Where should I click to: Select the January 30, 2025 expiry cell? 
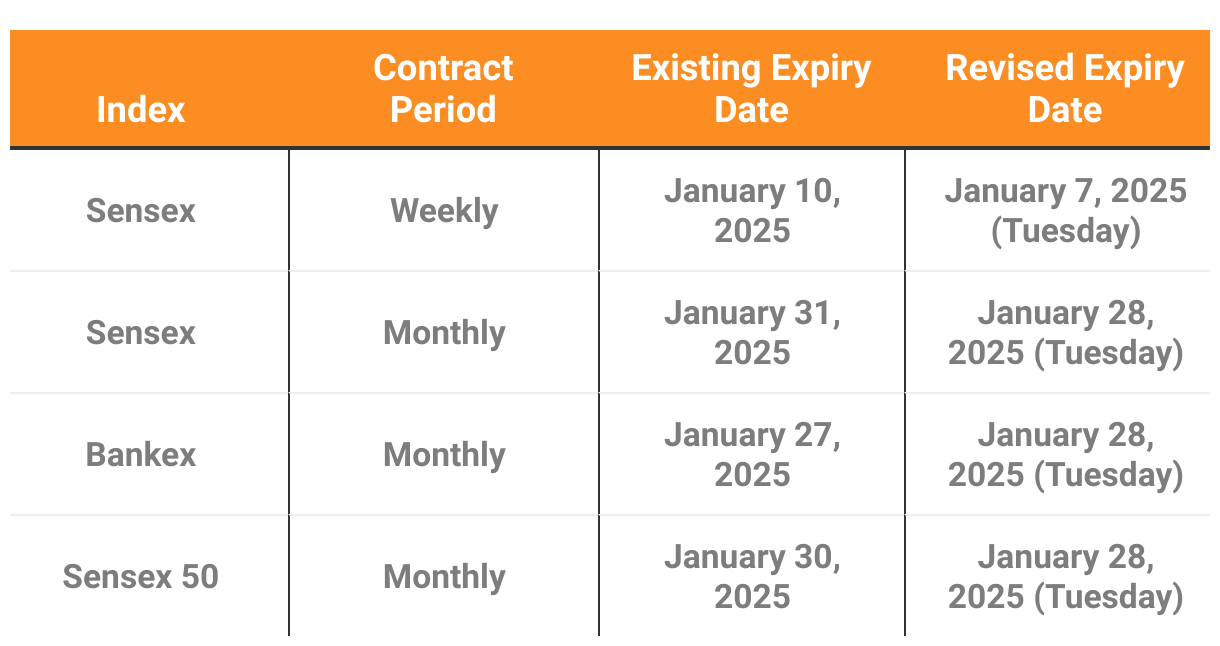point(752,577)
